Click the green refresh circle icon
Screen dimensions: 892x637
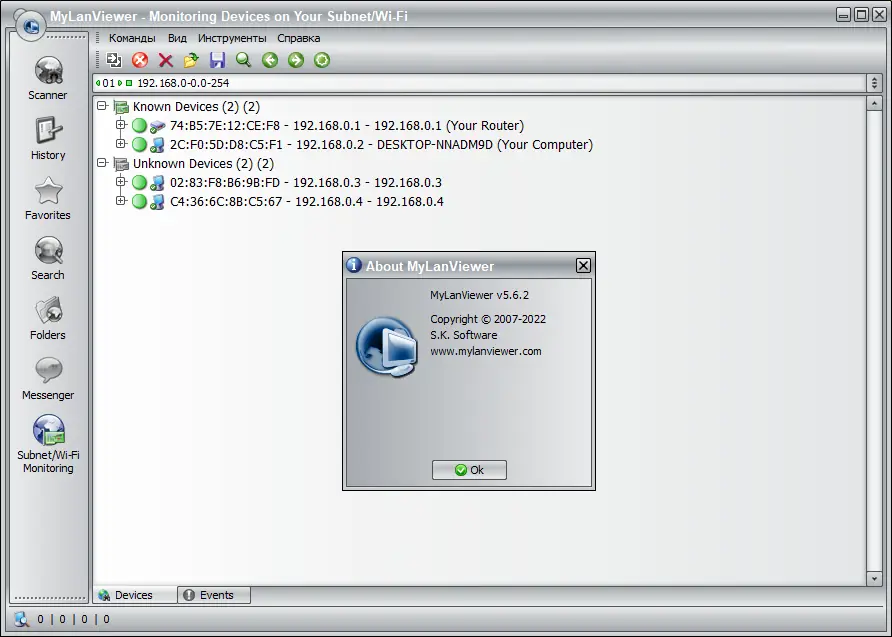point(322,60)
